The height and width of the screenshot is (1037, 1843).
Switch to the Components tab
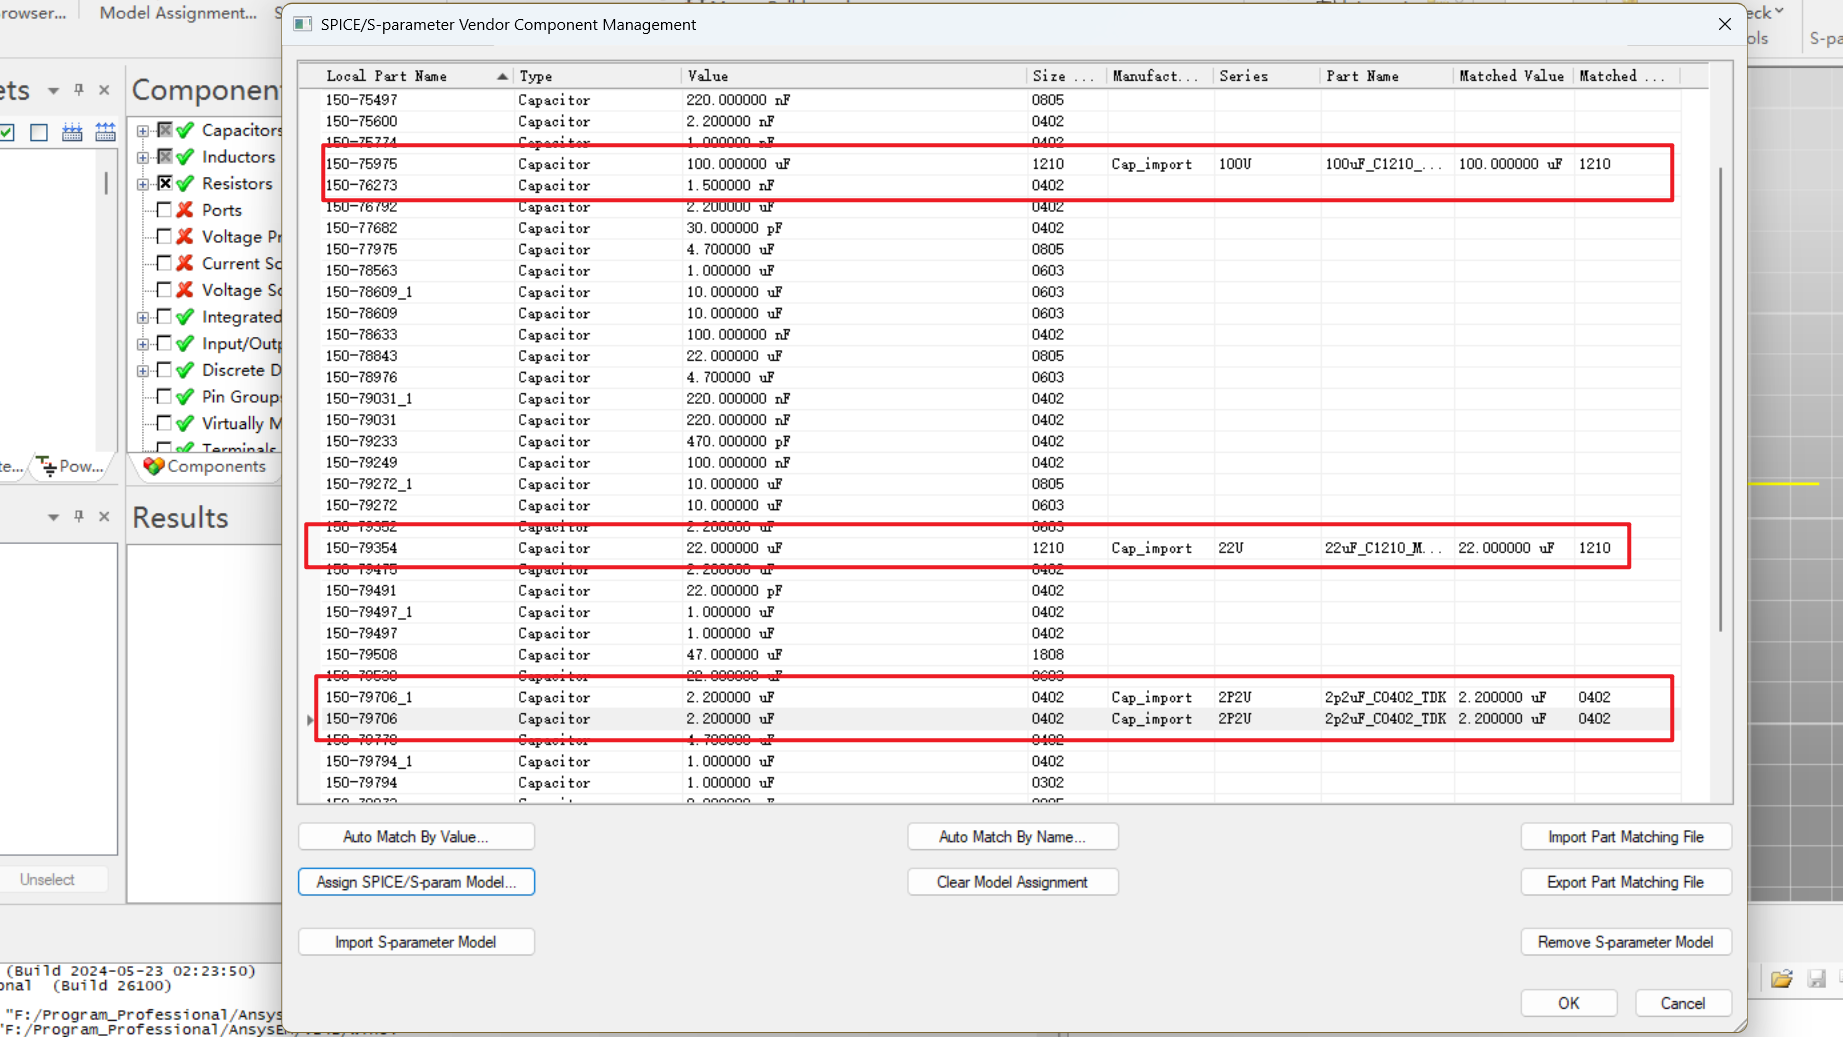coord(205,466)
